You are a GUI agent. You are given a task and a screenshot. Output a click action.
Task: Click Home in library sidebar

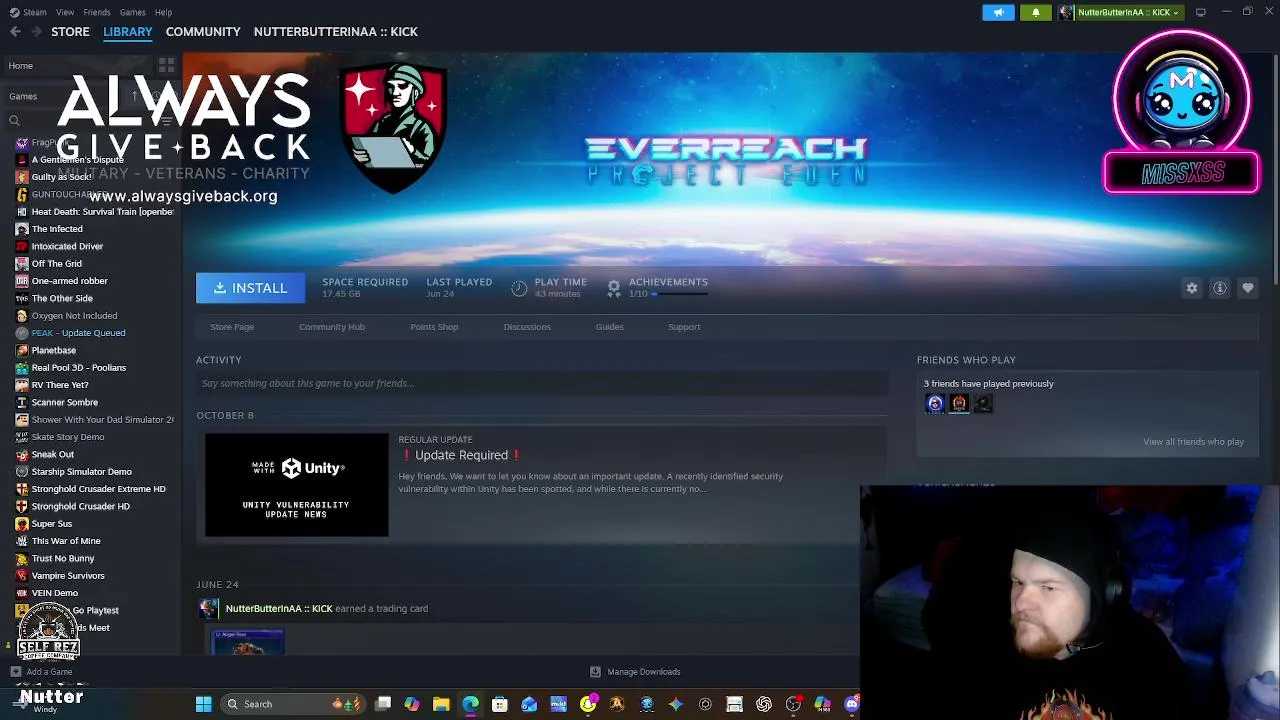(20, 66)
